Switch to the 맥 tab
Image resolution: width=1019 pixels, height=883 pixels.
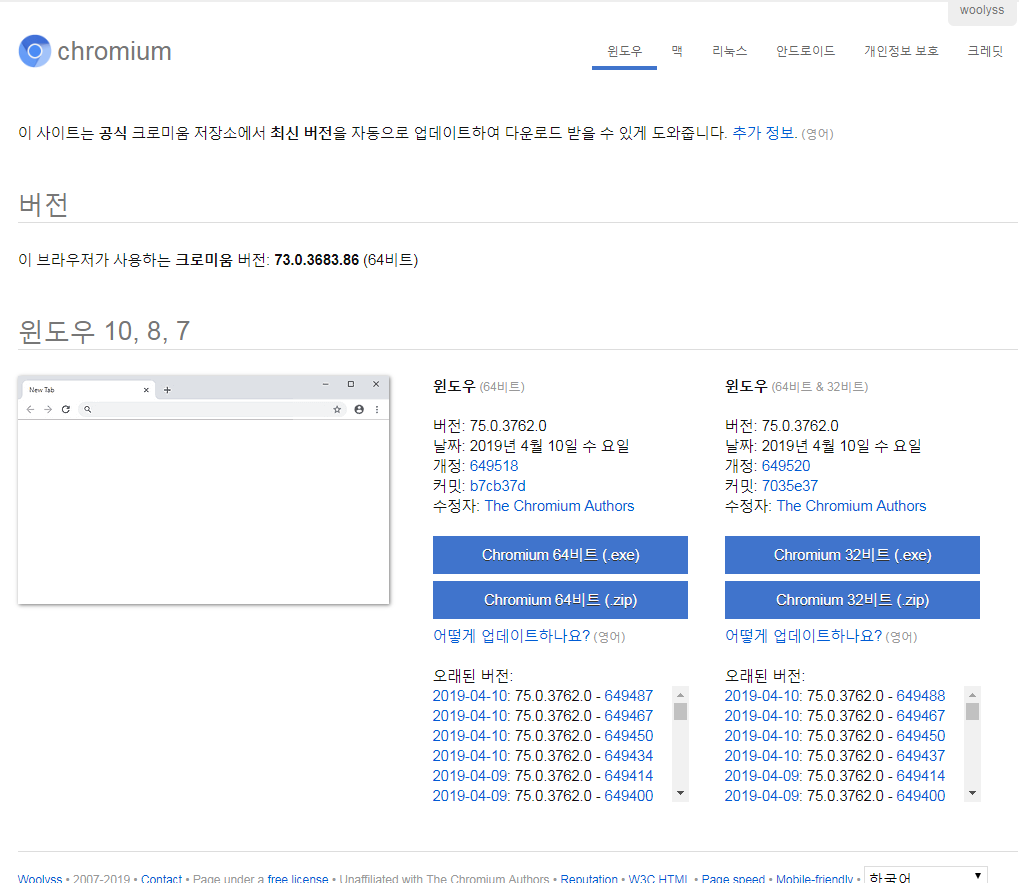point(677,51)
